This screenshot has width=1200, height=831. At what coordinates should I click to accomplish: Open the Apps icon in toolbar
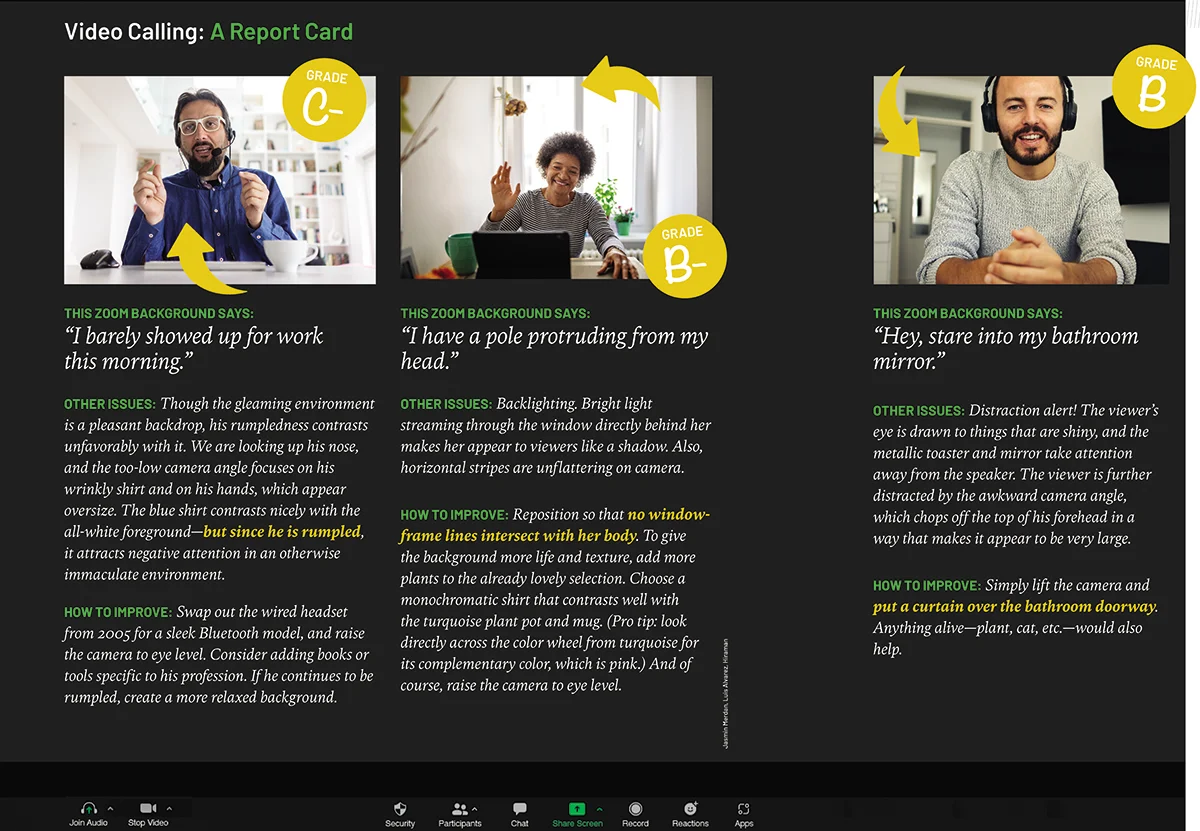tap(743, 808)
